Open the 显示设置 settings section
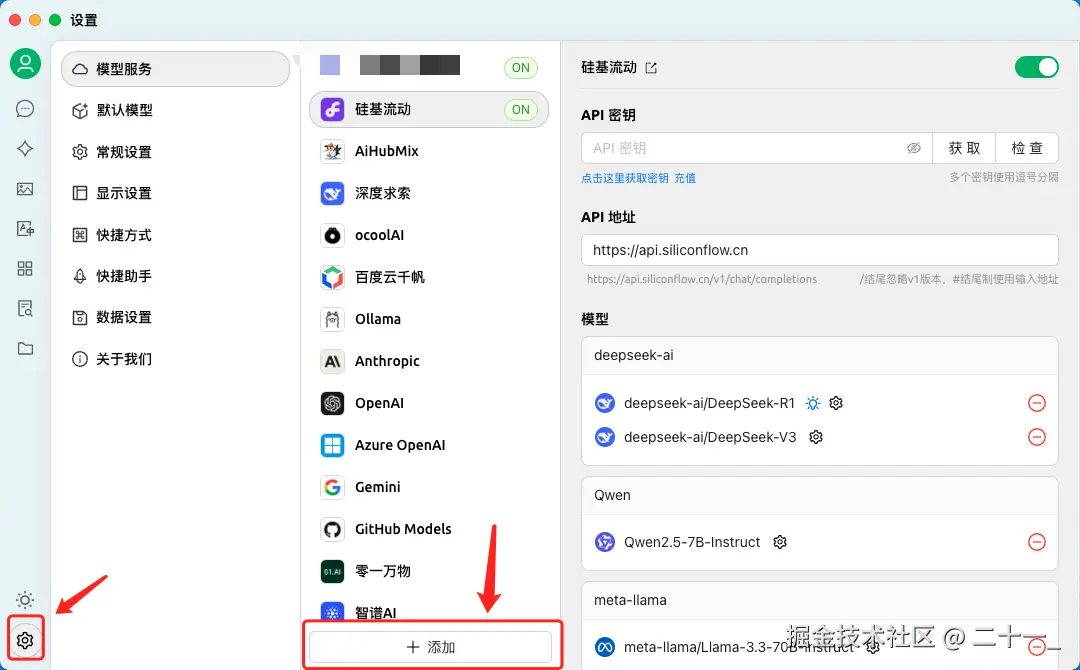Image resolution: width=1080 pixels, height=670 pixels. pos(175,193)
